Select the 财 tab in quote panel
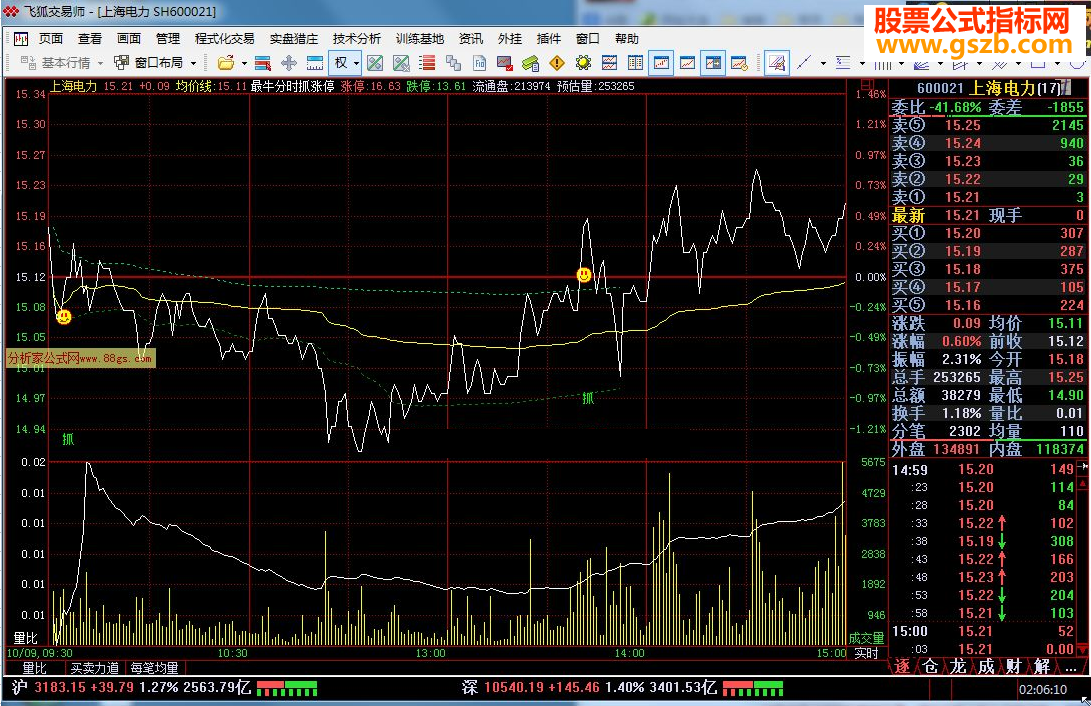1091x706 pixels. 1014,666
